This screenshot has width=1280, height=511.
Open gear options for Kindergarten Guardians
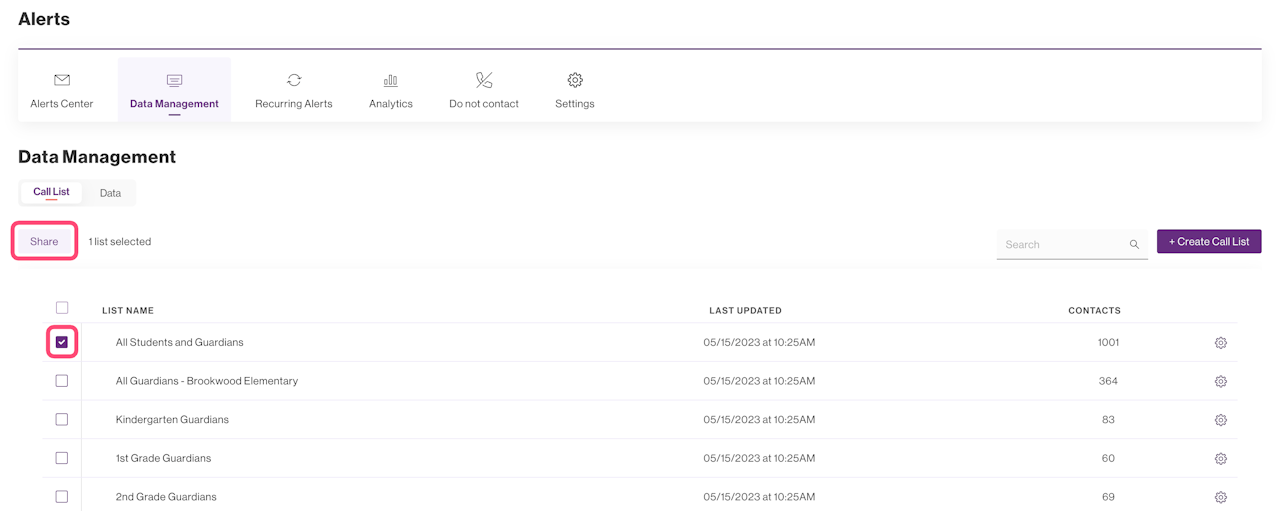[x=1220, y=420]
